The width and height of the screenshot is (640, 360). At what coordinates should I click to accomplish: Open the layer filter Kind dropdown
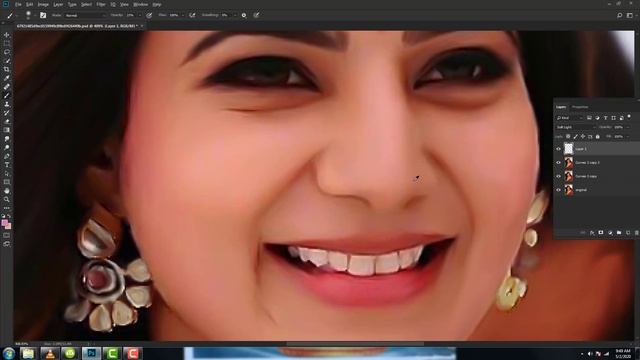[x=570, y=118]
